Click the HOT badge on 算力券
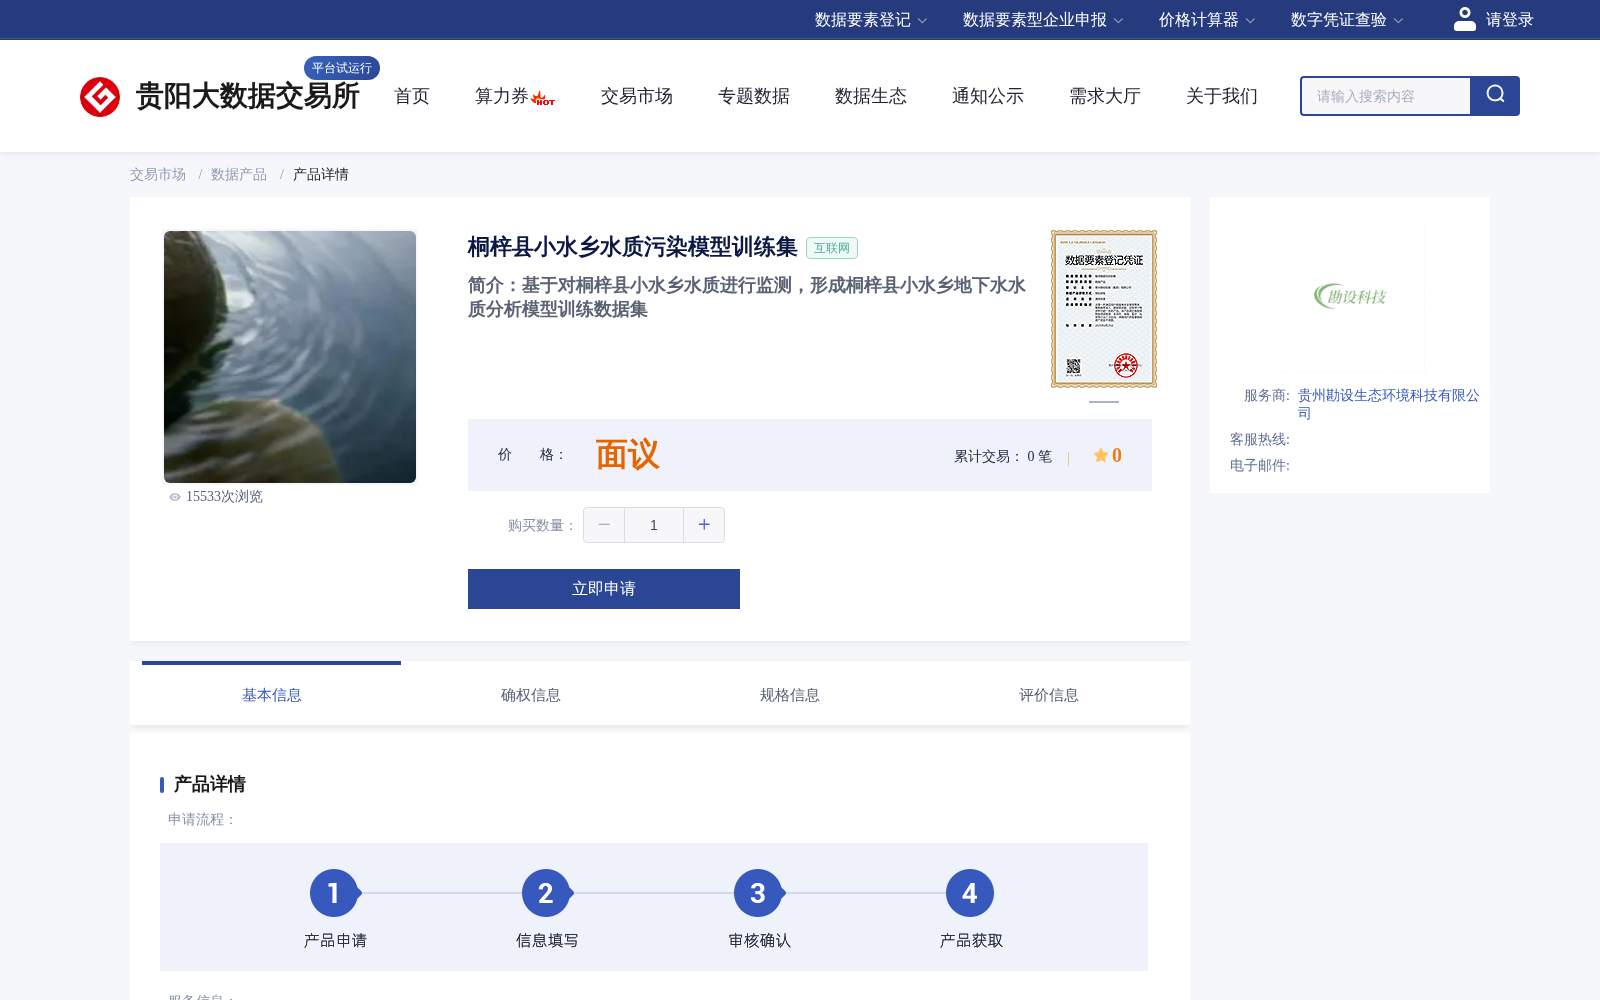 pos(543,99)
